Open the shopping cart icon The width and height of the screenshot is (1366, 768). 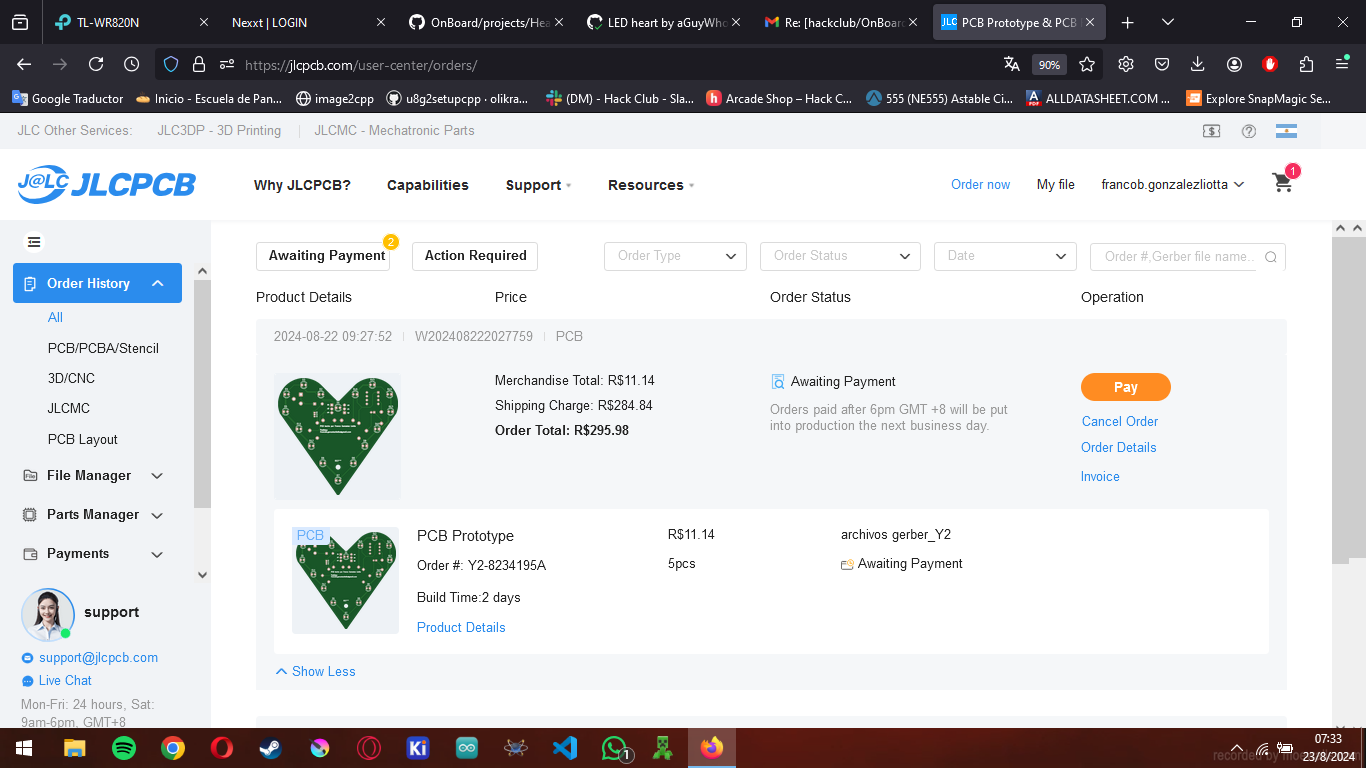pos(1282,183)
